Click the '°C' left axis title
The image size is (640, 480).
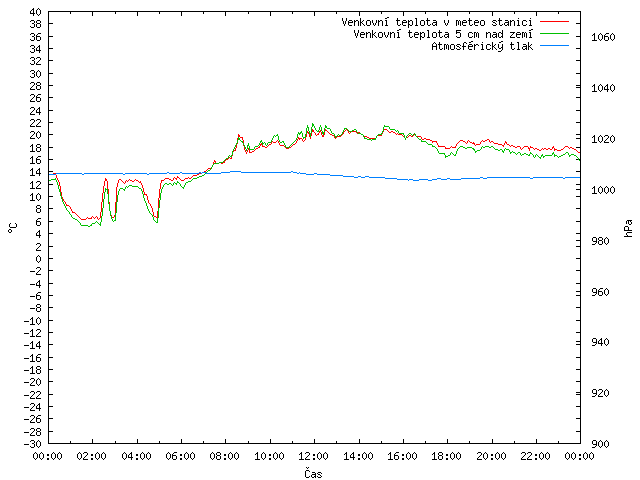(x=13, y=228)
